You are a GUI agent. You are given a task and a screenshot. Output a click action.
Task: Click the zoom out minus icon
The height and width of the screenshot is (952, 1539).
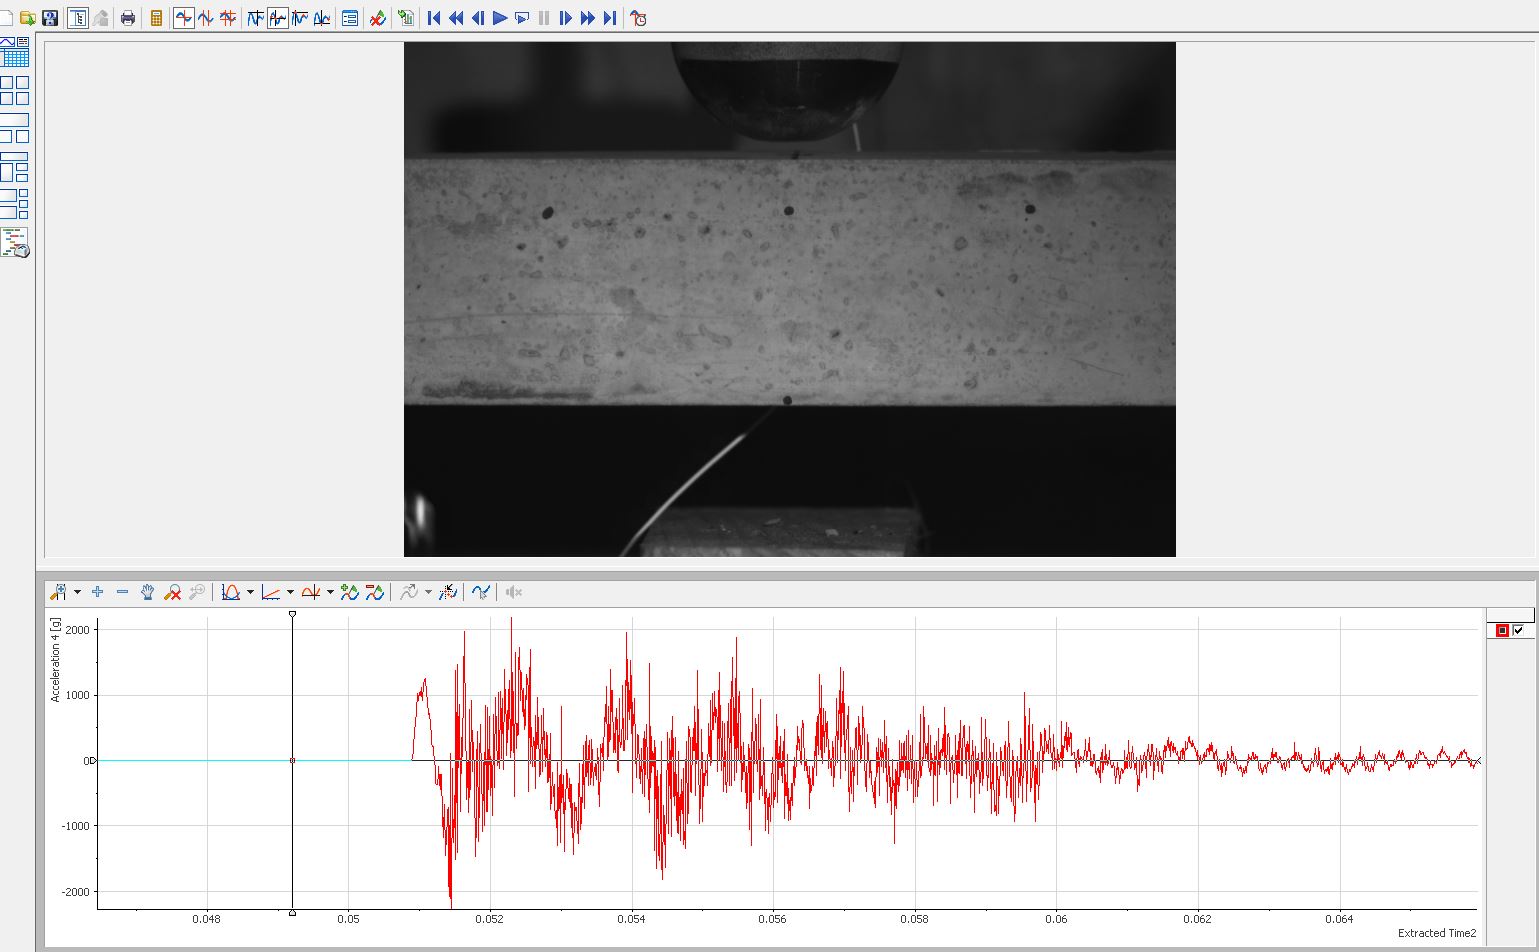(122, 592)
